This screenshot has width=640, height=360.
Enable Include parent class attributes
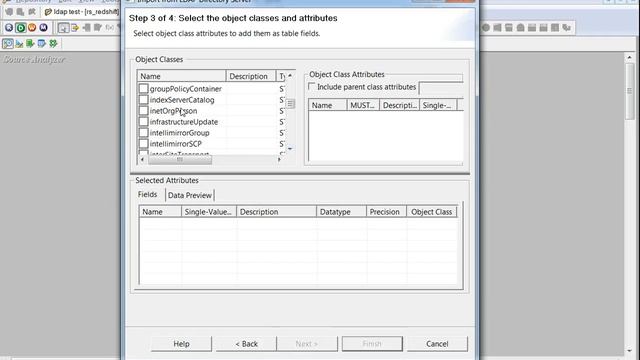point(312,87)
